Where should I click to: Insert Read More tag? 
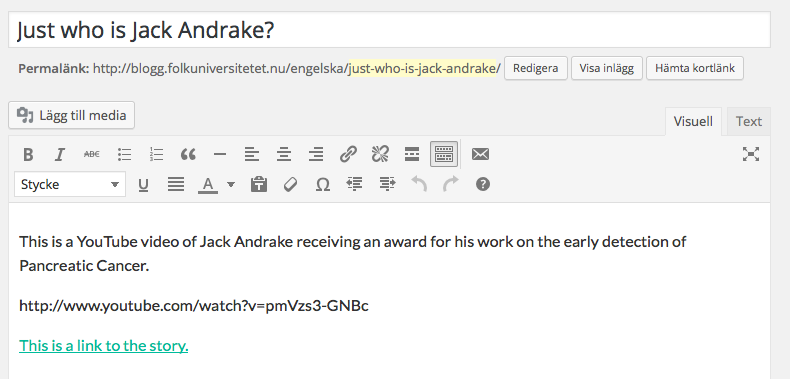pyautogui.click(x=412, y=154)
